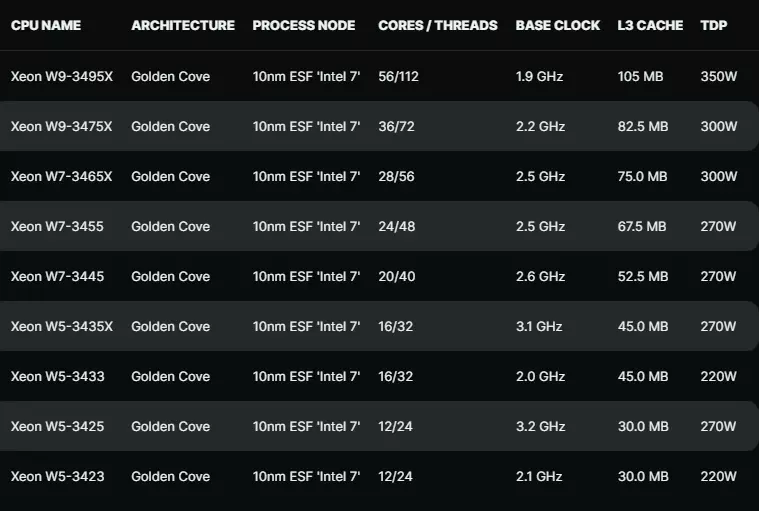Select the Xeon W9-3475X cell
759x511 pixels.
[61, 126]
